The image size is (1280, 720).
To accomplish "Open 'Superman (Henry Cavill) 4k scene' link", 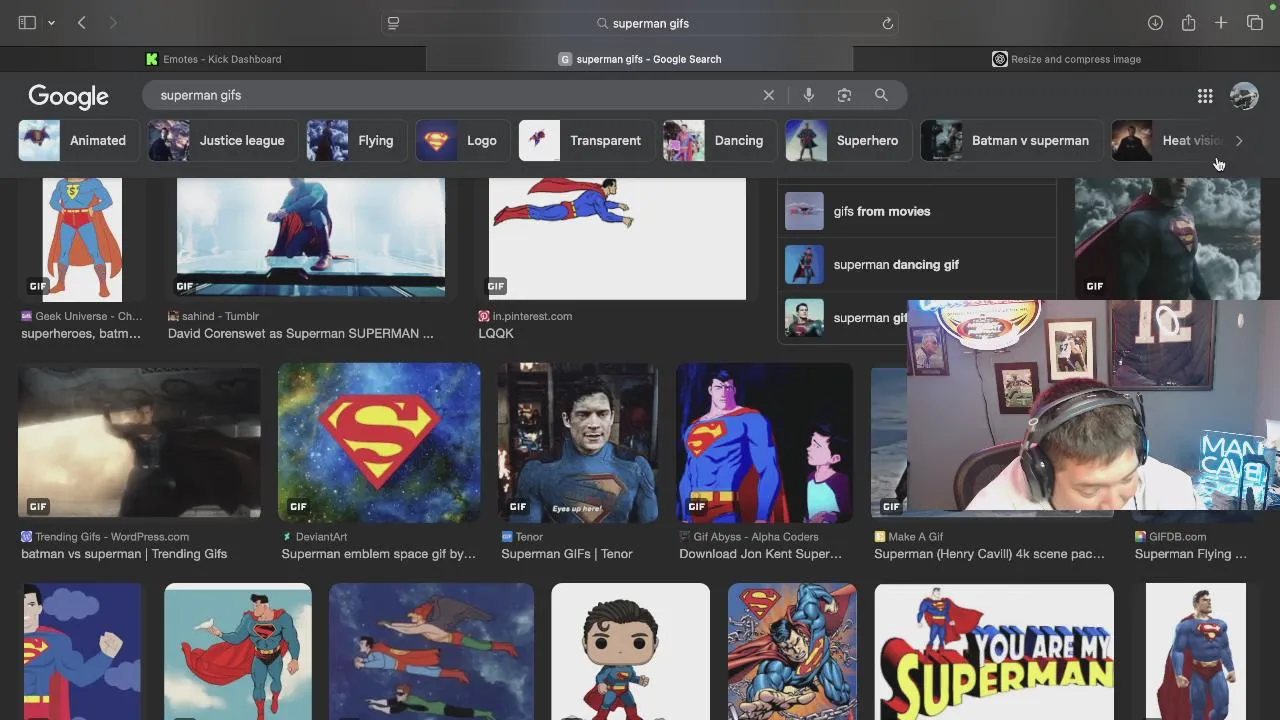I will coord(989,554).
